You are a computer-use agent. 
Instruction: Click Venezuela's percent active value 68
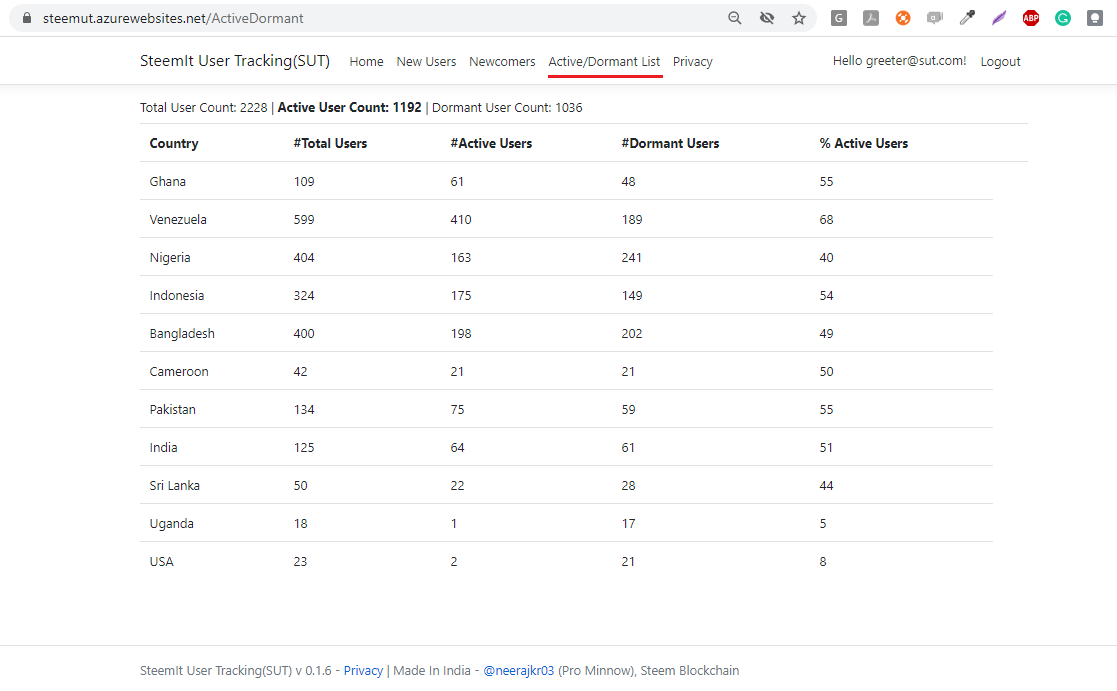(x=826, y=219)
